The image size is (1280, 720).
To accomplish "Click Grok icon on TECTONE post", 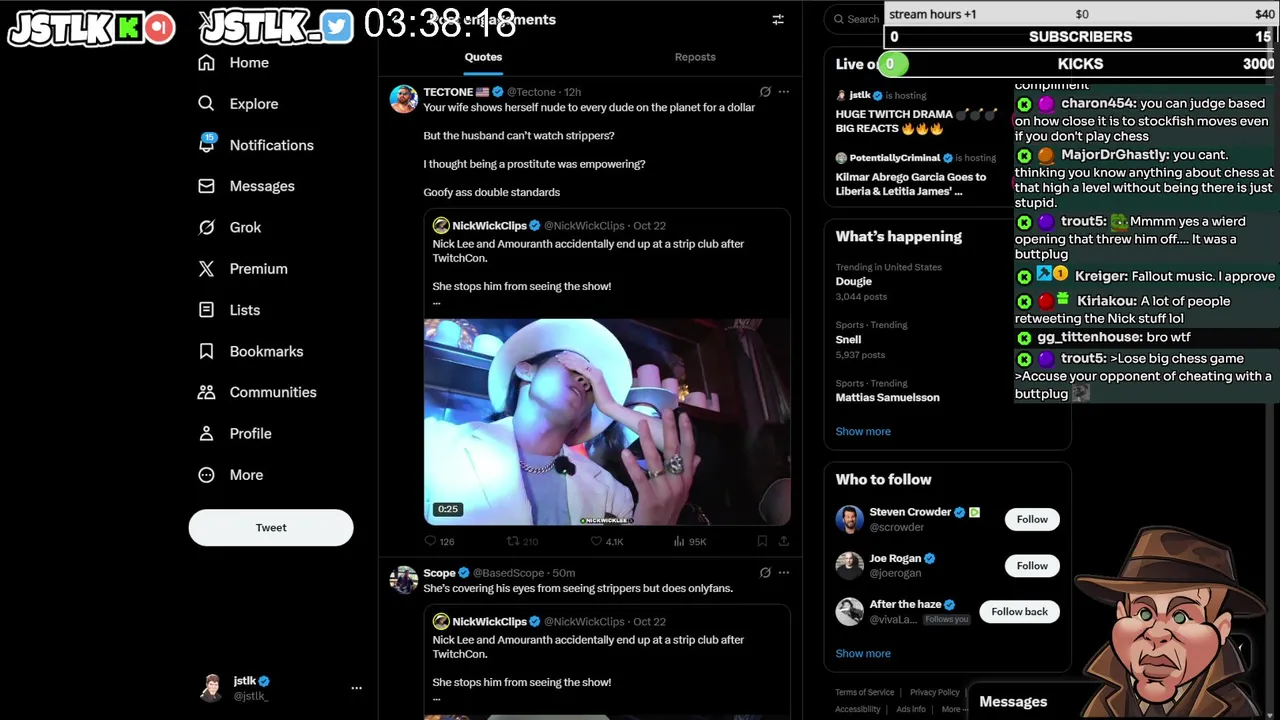I will 765,92.
